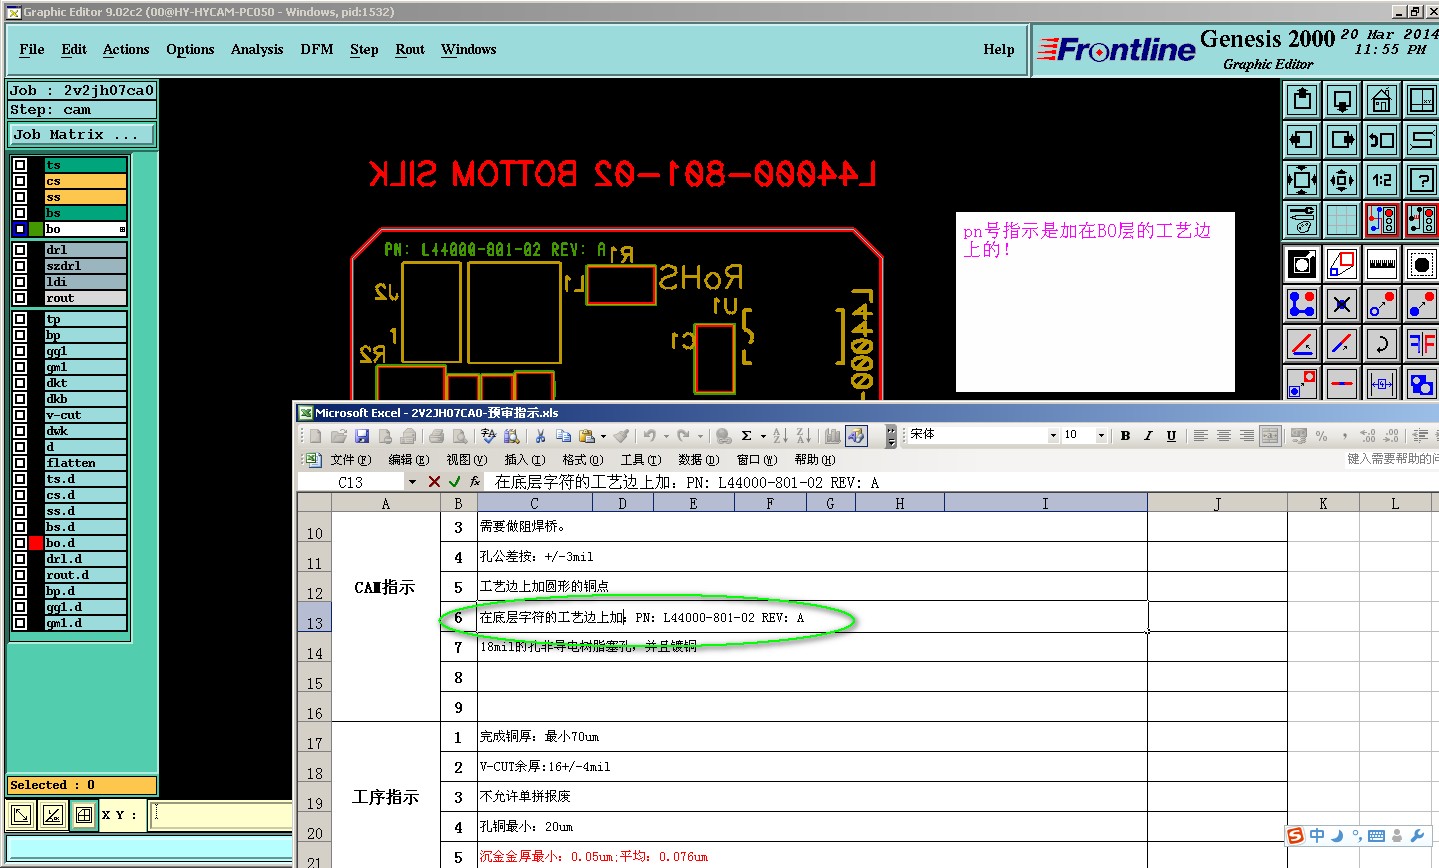Screen dimensions: 1439x868
Task: Toggle the checkbox for layer flatten
Action: click(x=20, y=463)
